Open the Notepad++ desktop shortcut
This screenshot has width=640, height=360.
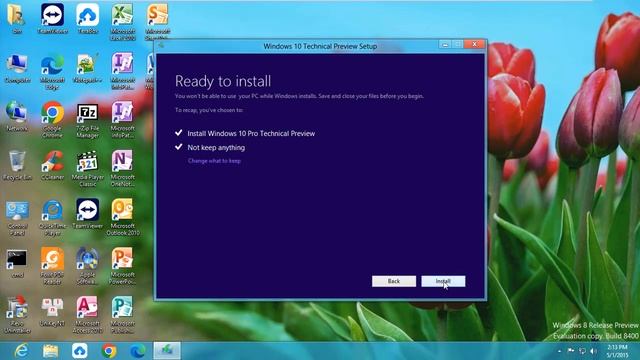pyautogui.click(x=87, y=69)
